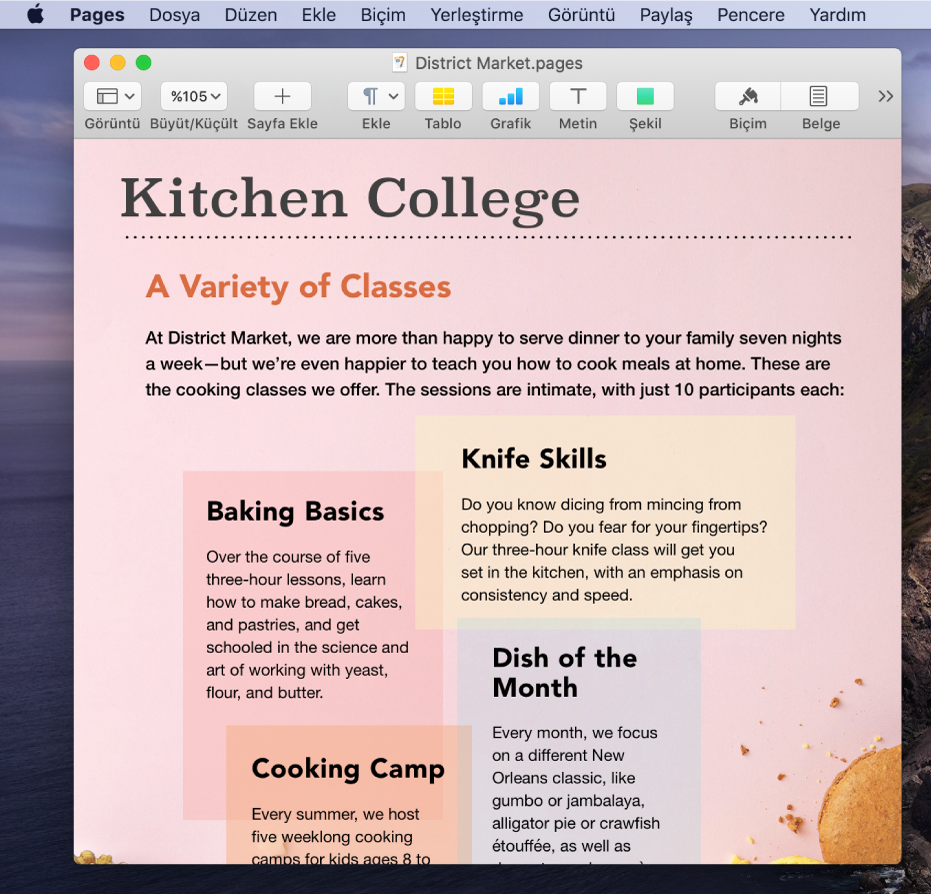
Task: Open the Paylaş menu
Action: tap(666, 14)
